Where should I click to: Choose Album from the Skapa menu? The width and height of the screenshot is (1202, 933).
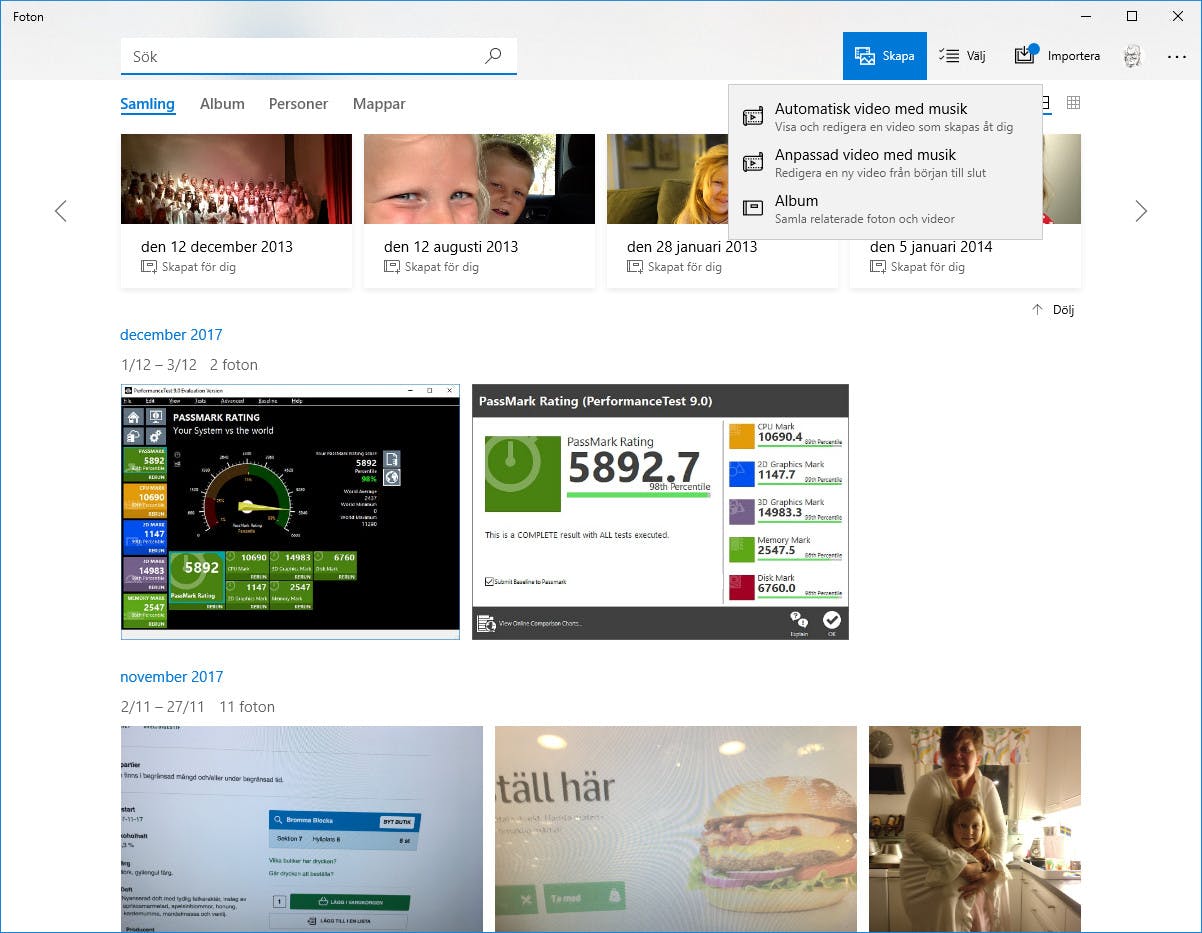tap(885, 208)
